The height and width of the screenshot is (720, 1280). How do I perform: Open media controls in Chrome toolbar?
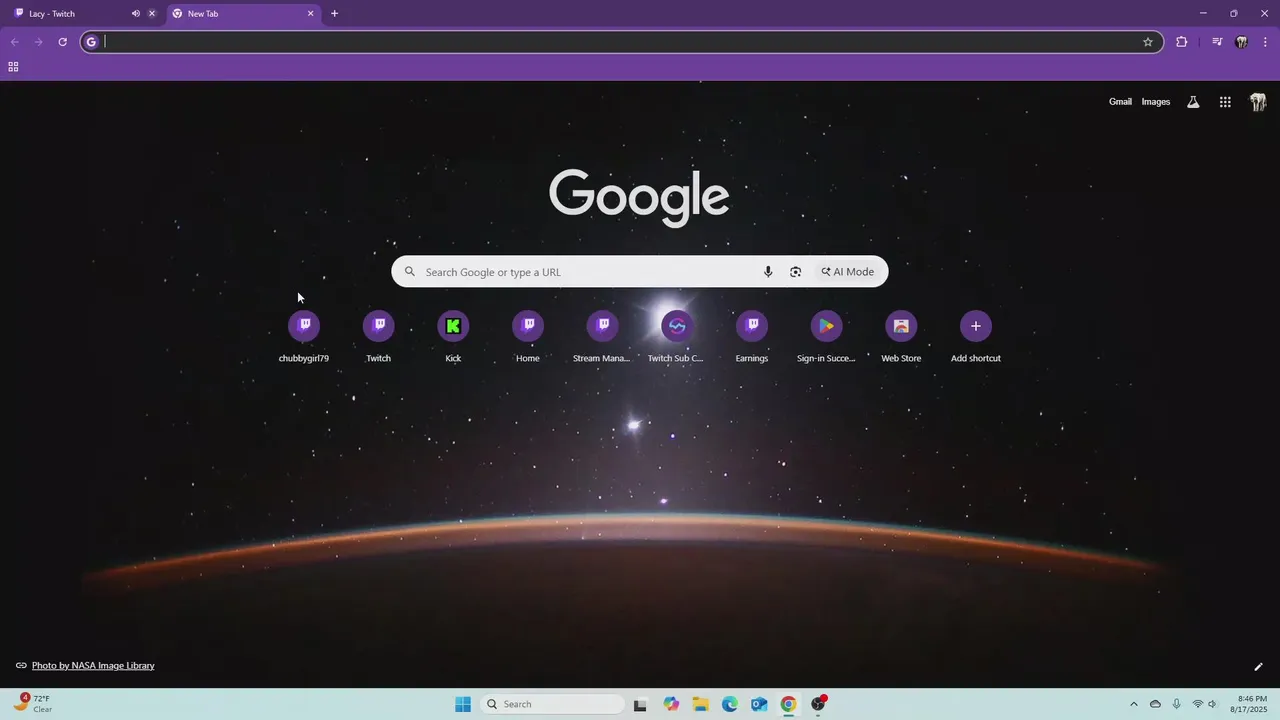(x=1217, y=42)
